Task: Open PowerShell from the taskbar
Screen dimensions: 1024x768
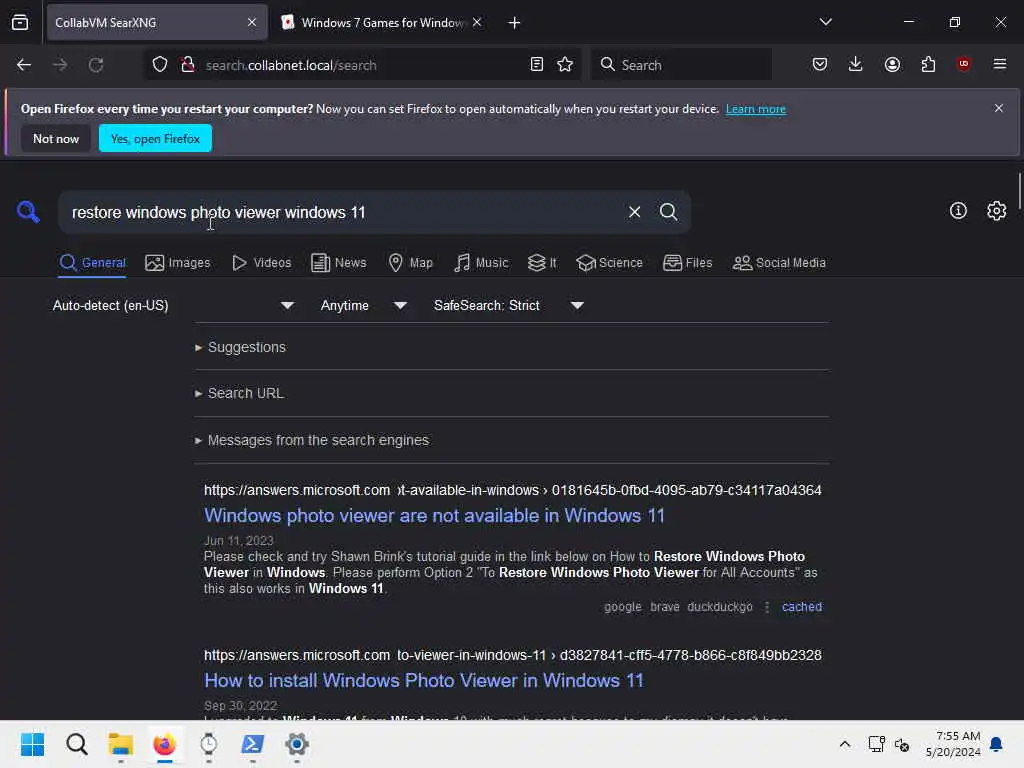Action: click(x=253, y=744)
